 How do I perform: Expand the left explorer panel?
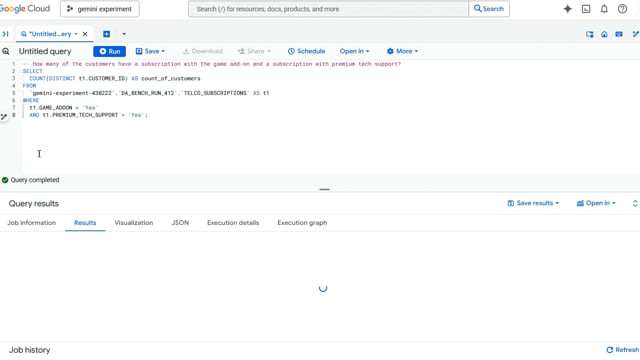pyautogui.click(x=5, y=34)
